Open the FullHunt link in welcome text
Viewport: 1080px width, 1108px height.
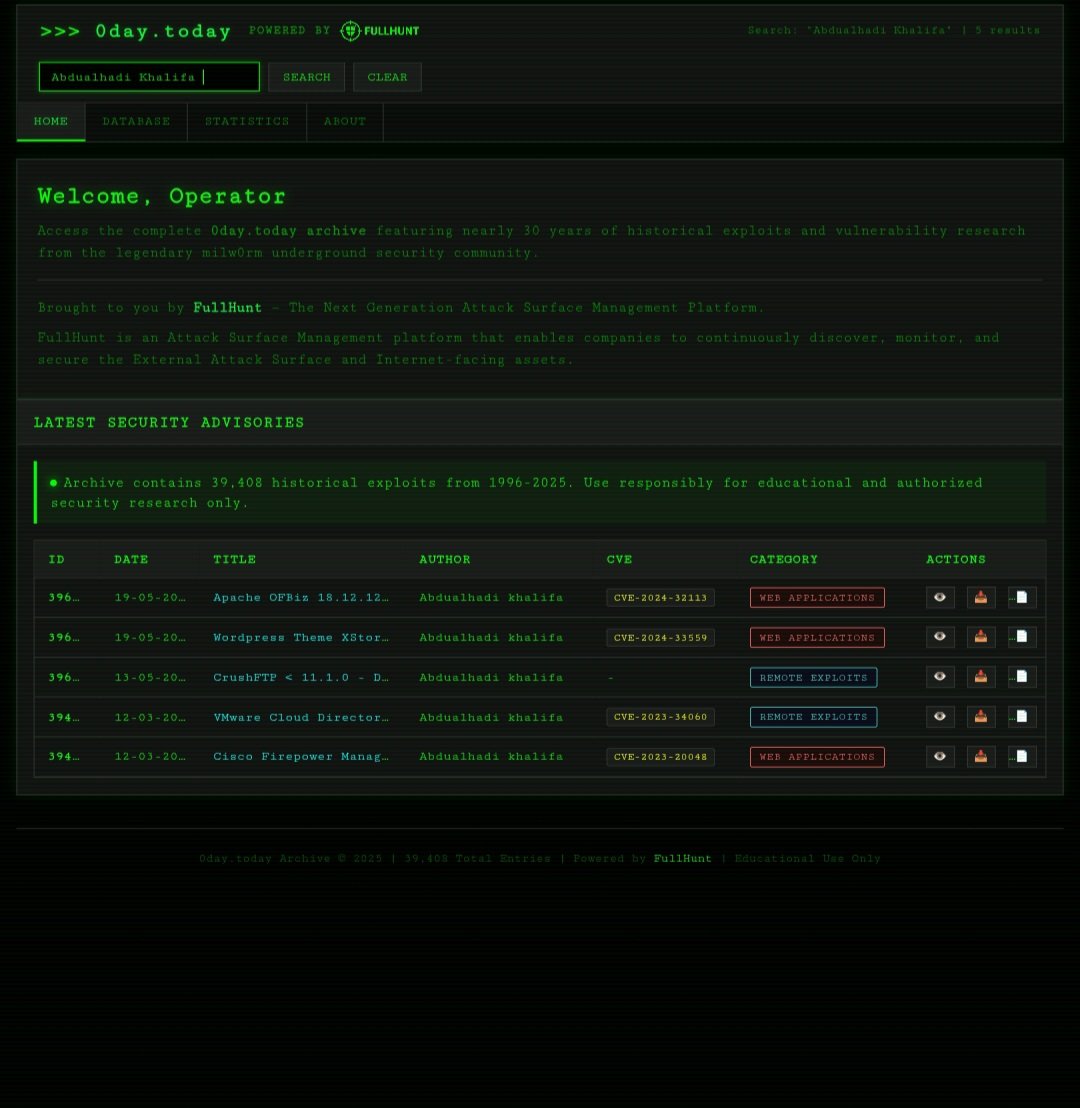pos(228,307)
